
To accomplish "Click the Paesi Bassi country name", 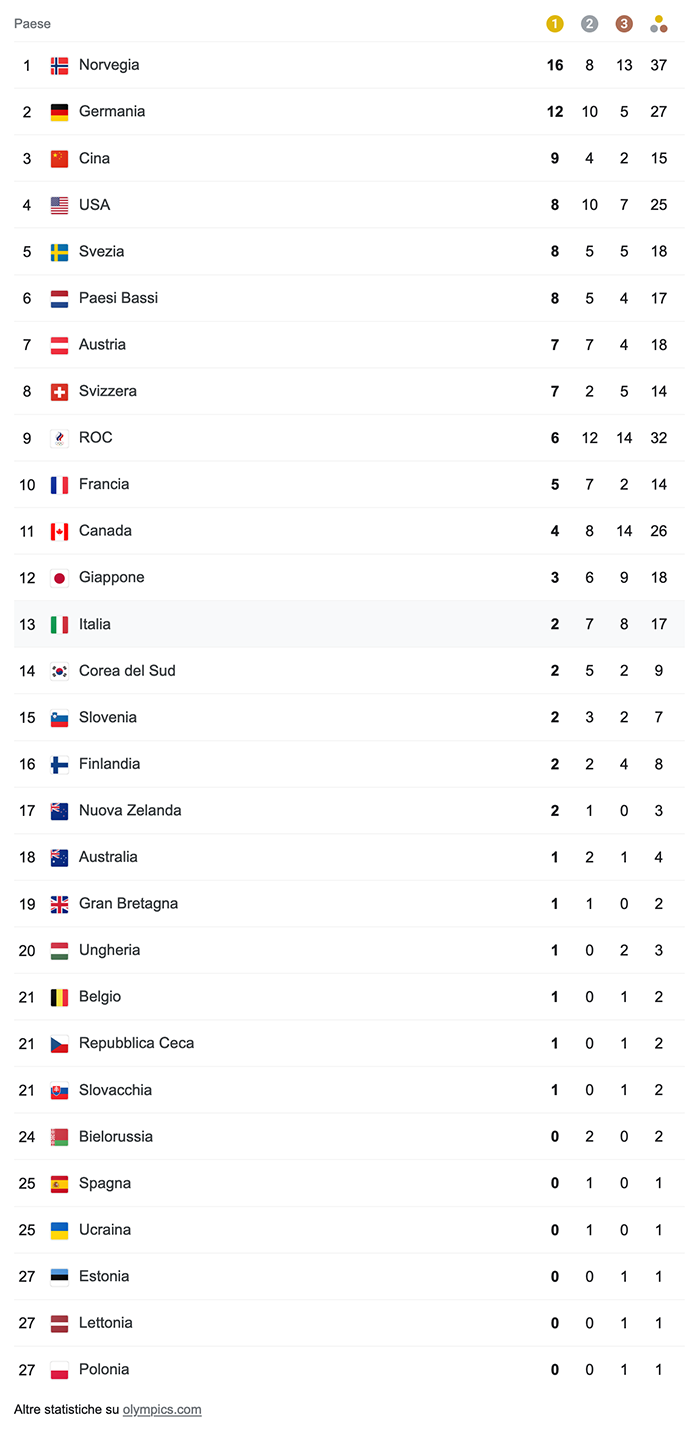I will click(118, 298).
